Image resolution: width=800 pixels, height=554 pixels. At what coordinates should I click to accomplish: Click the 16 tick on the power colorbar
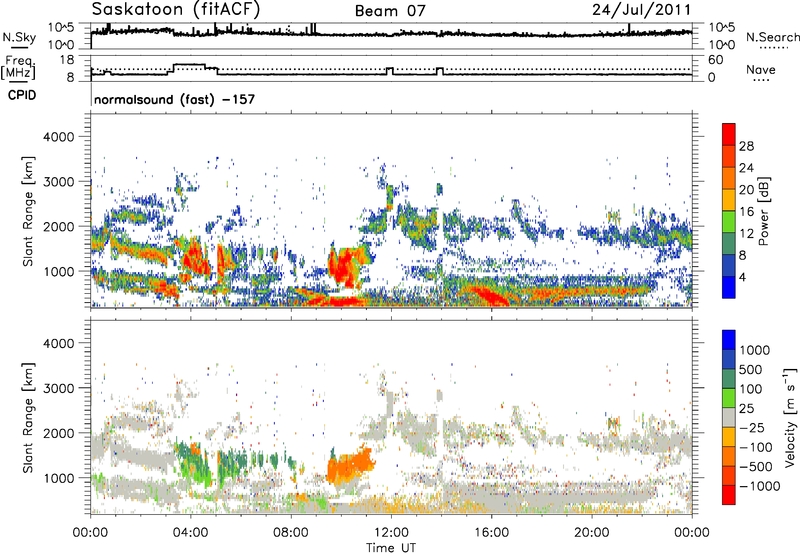746,212
